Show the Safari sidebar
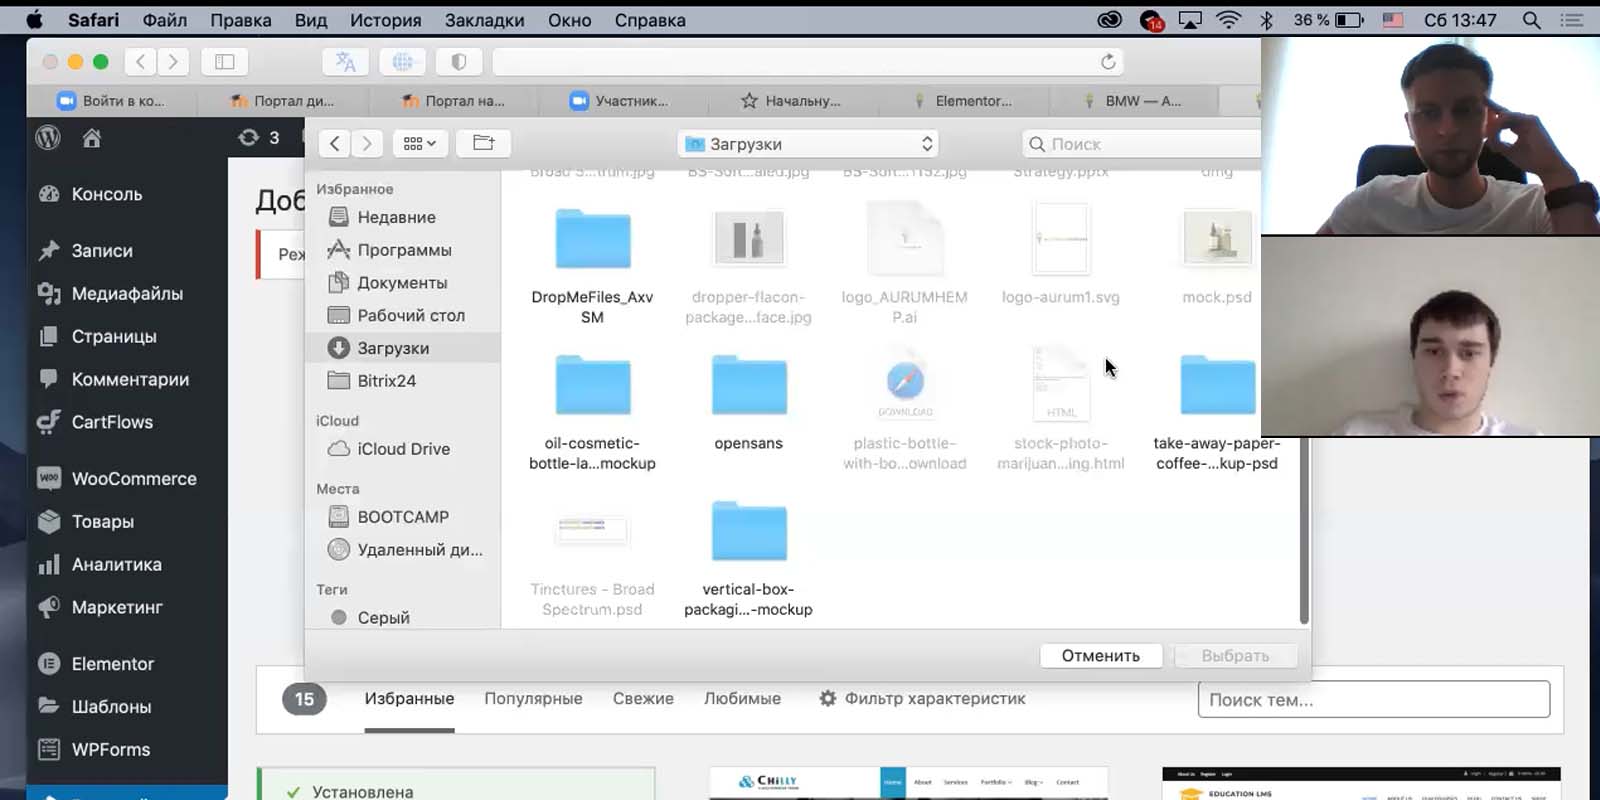This screenshot has height=800, width=1600. (225, 62)
